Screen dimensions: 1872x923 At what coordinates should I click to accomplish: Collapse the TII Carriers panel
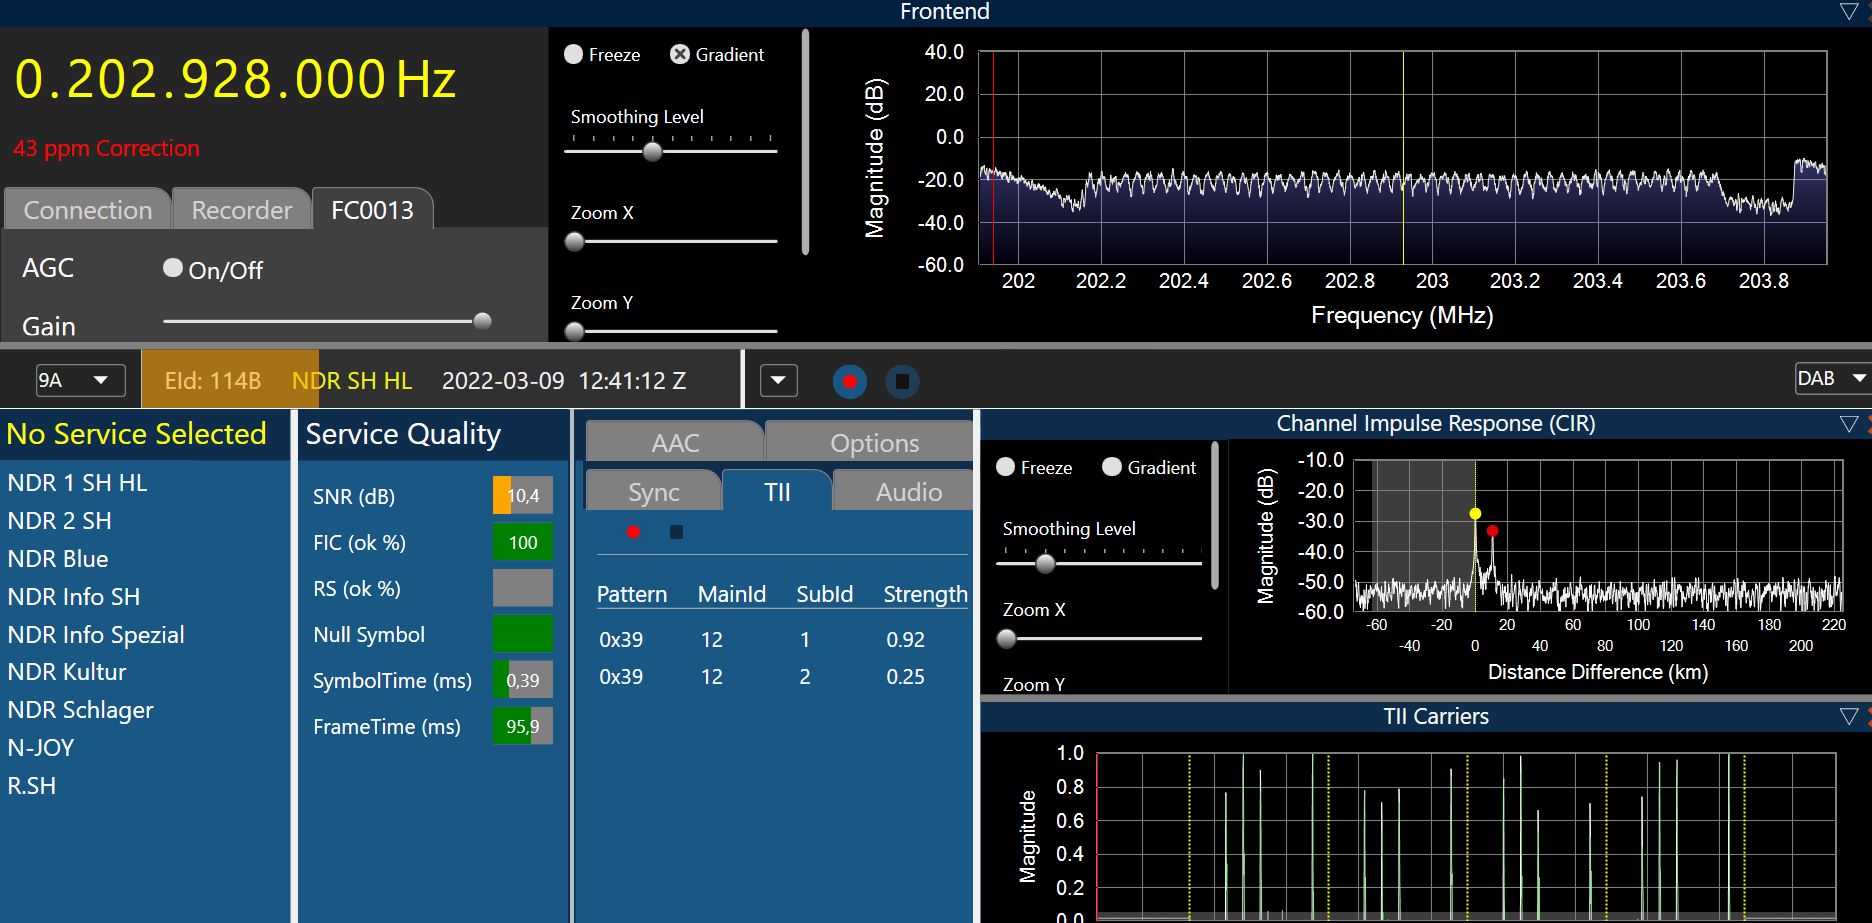[x=1848, y=717]
